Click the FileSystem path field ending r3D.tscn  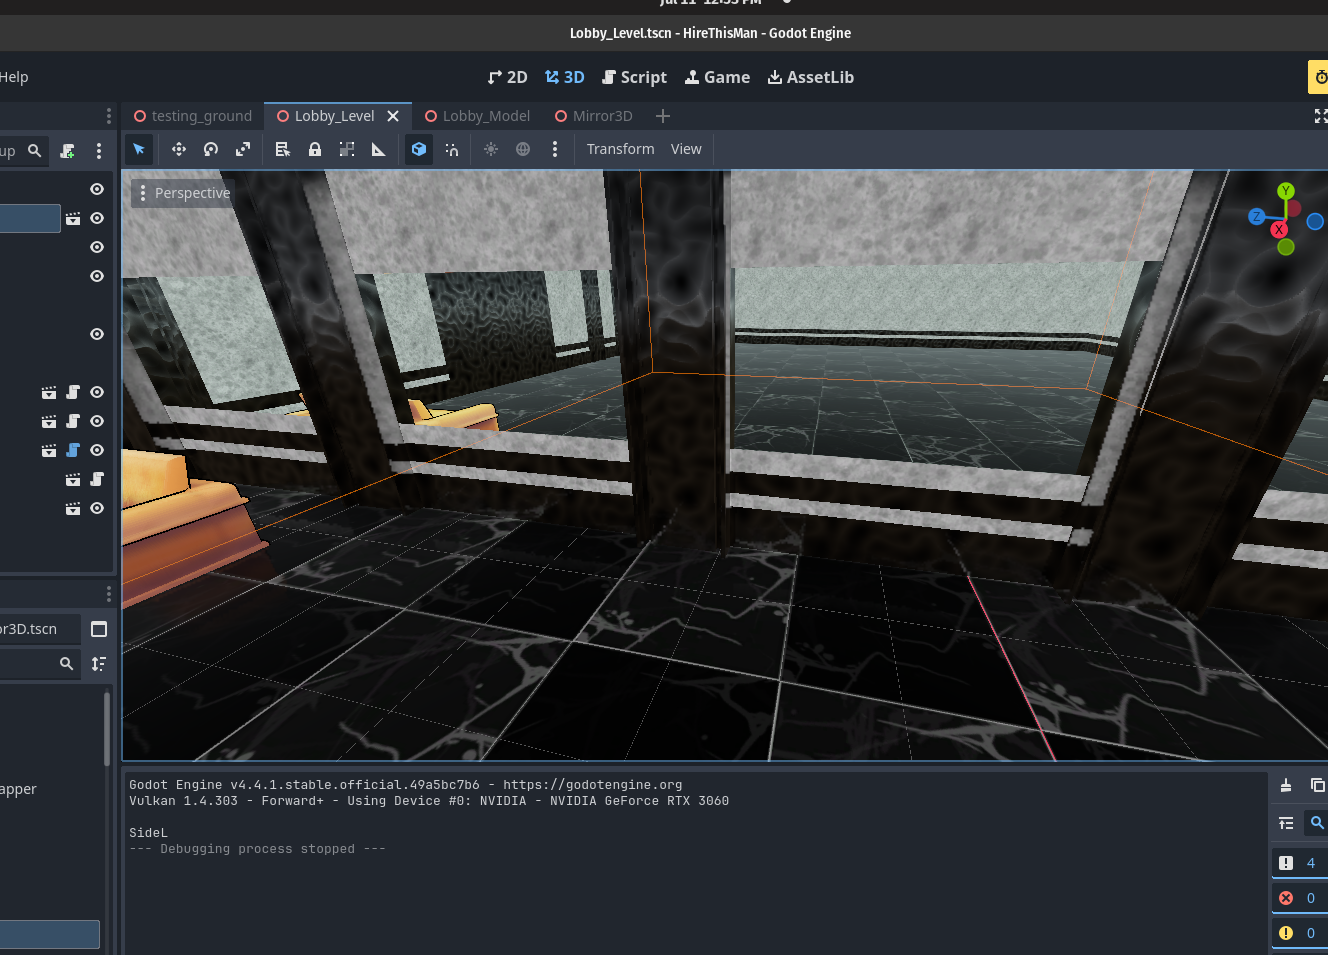[39, 629]
